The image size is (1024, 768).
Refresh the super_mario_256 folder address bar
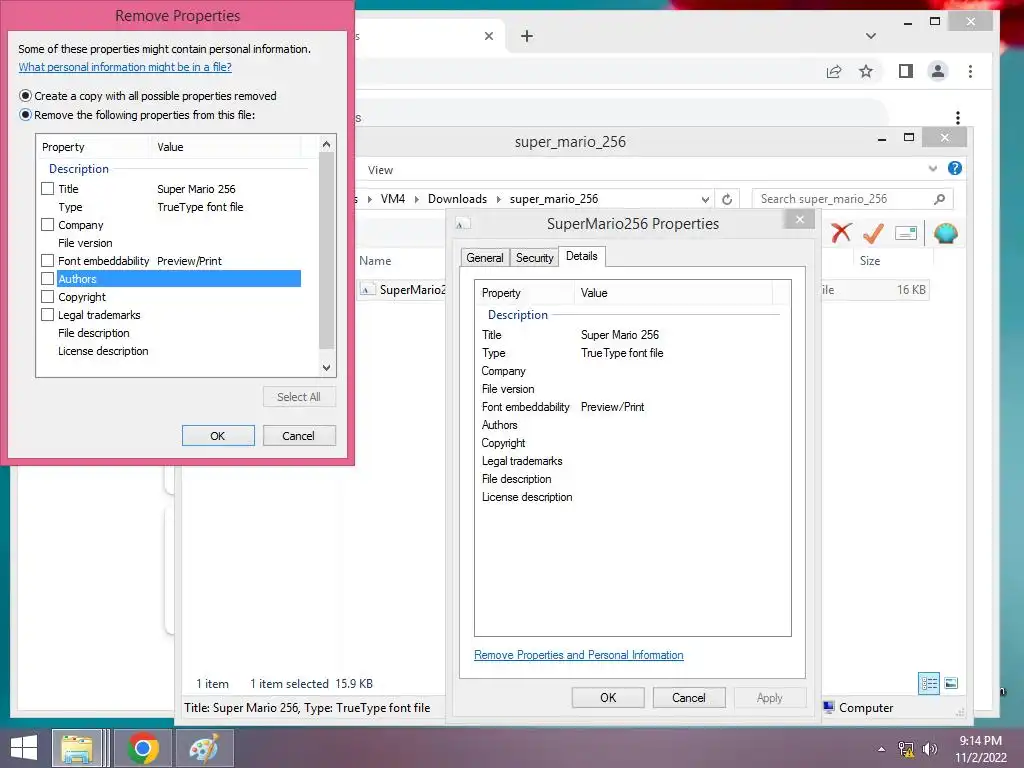tap(727, 199)
